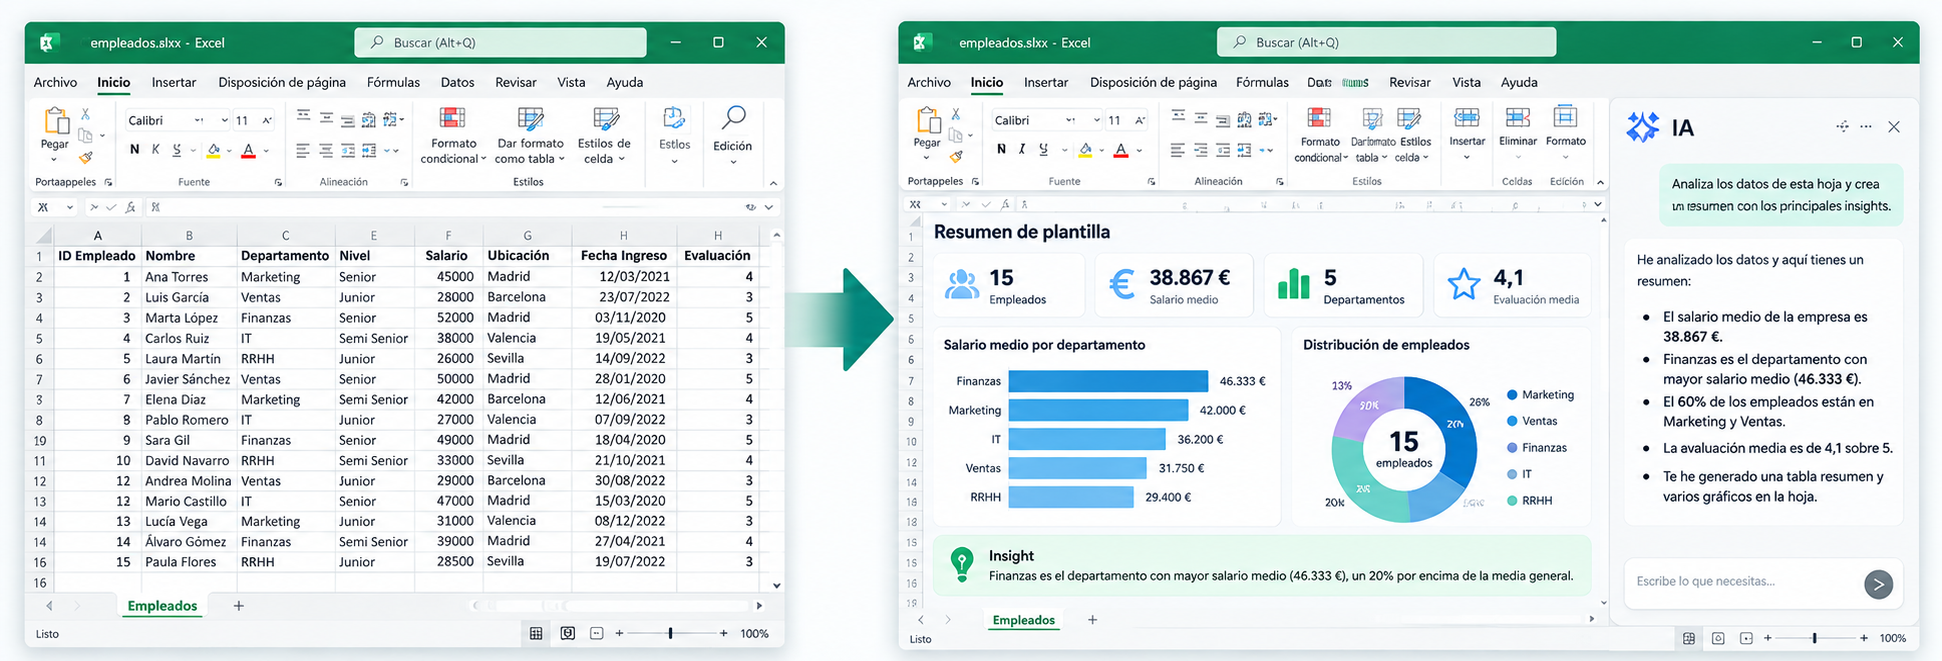The width and height of the screenshot is (1942, 661).
Task: Click Normal view grid icon in left status bar
Action: (x=536, y=633)
